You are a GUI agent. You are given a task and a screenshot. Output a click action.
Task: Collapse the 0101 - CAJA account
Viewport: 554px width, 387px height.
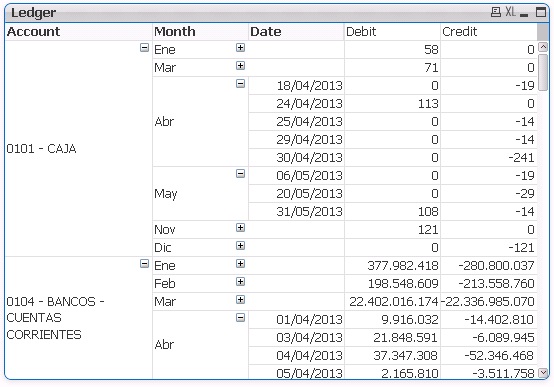pyautogui.click(x=144, y=47)
